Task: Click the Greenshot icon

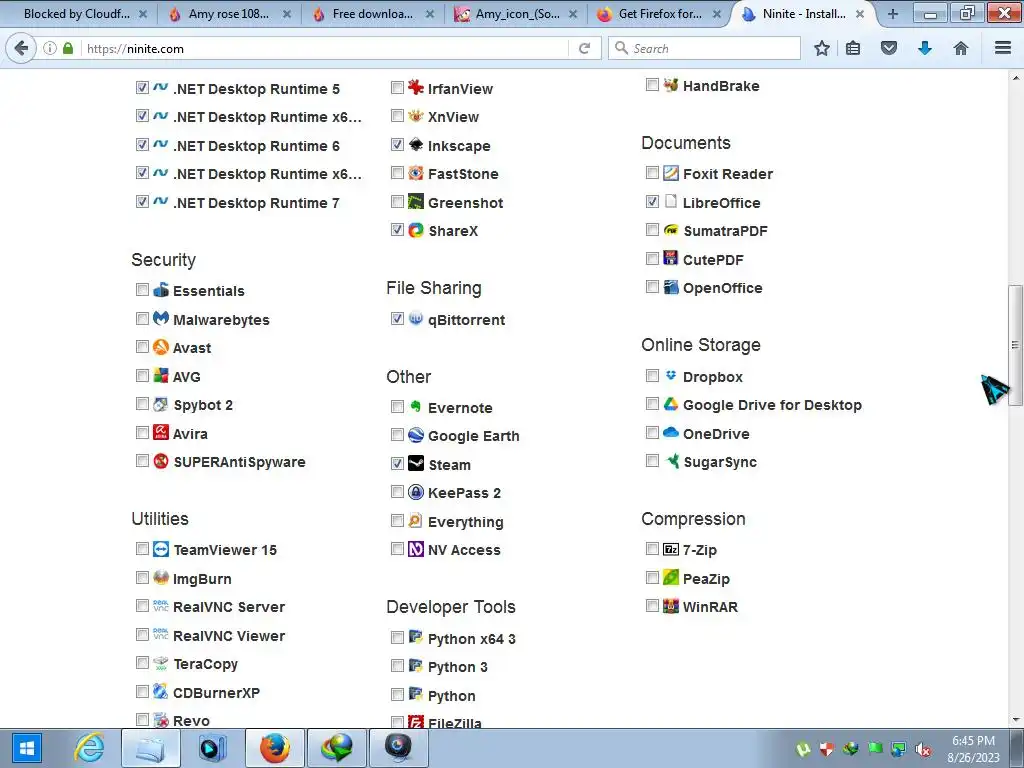Action: [416, 201]
